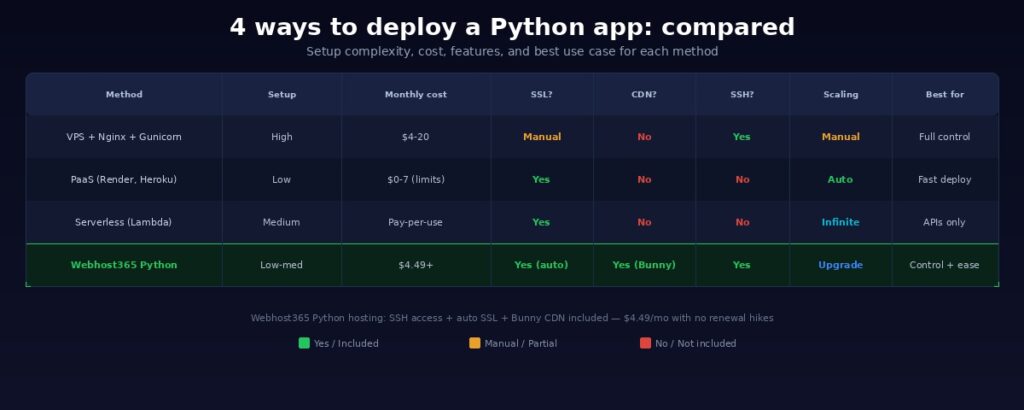Image resolution: width=1024 pixels, height=410 pixels.
Task: Select the 'Setup' column header
Action: tap(281, 95)
